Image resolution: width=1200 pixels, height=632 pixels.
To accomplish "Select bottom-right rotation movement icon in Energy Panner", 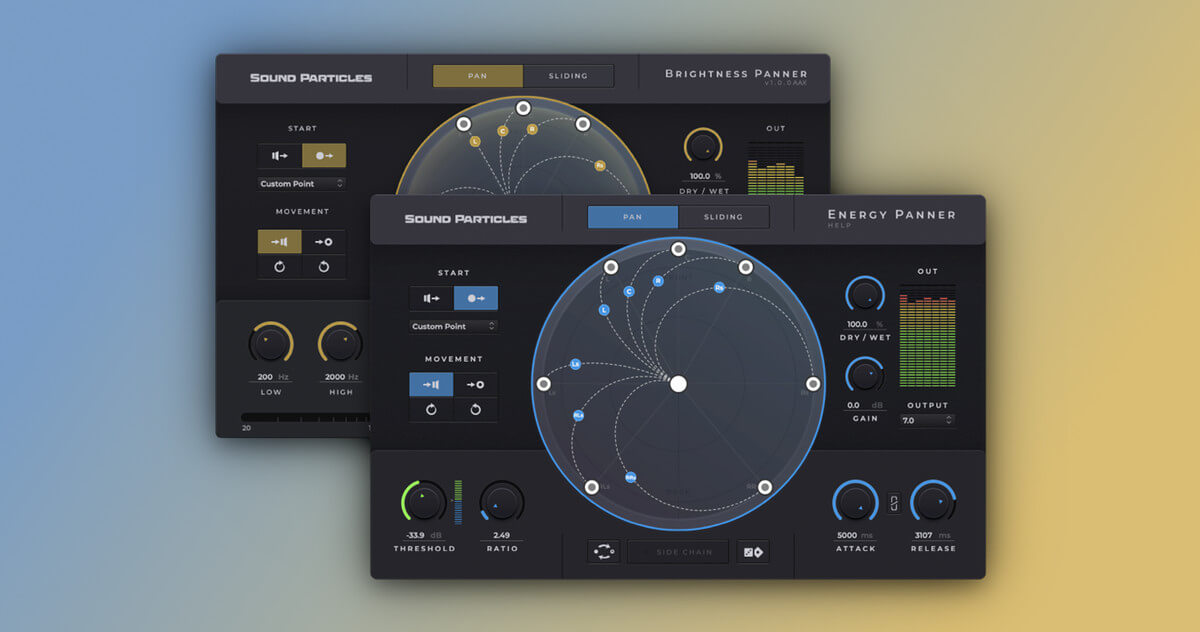I will [x=475, y=409].
